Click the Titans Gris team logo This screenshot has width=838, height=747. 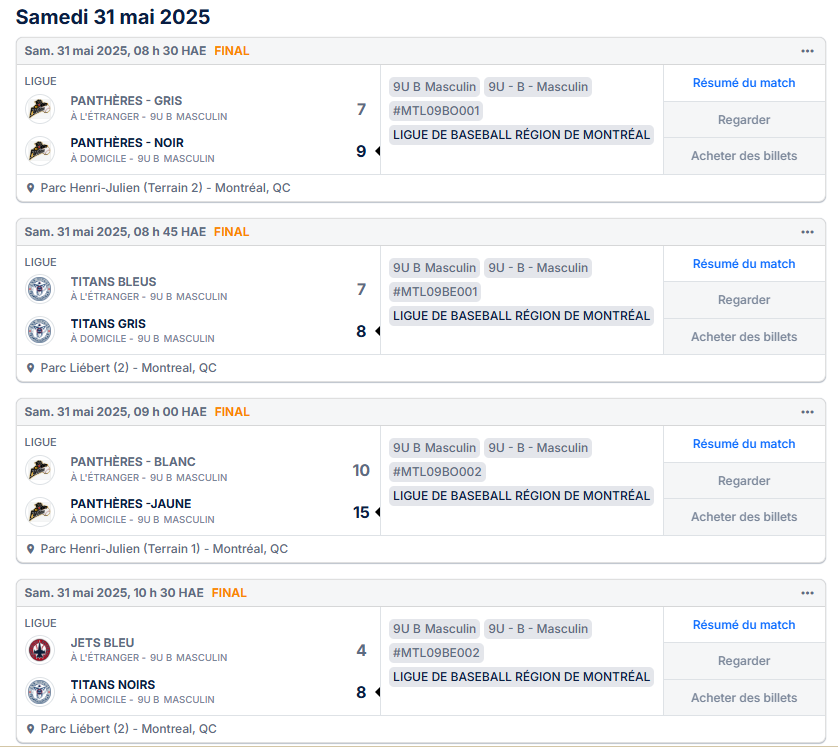(x=40, y=331)
